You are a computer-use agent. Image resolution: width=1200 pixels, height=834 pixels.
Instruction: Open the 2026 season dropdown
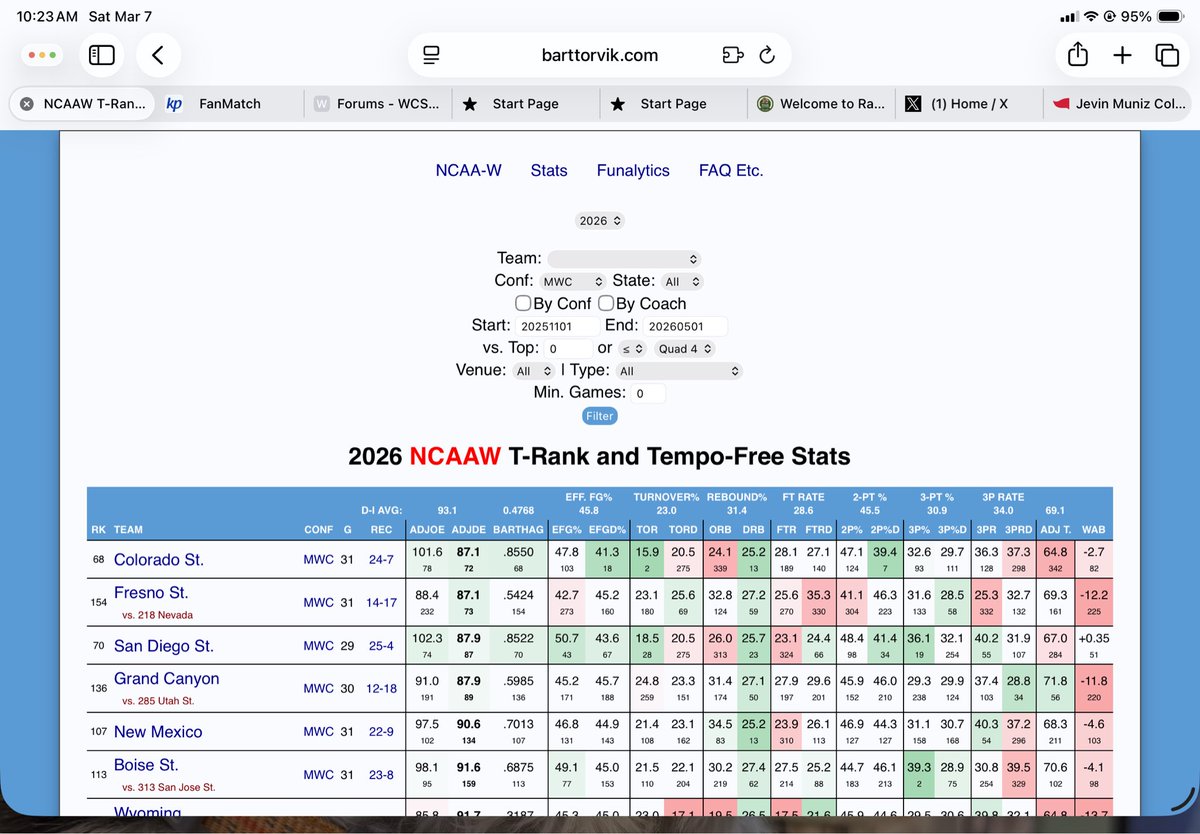pyautogui.click(x=599, y=220)
